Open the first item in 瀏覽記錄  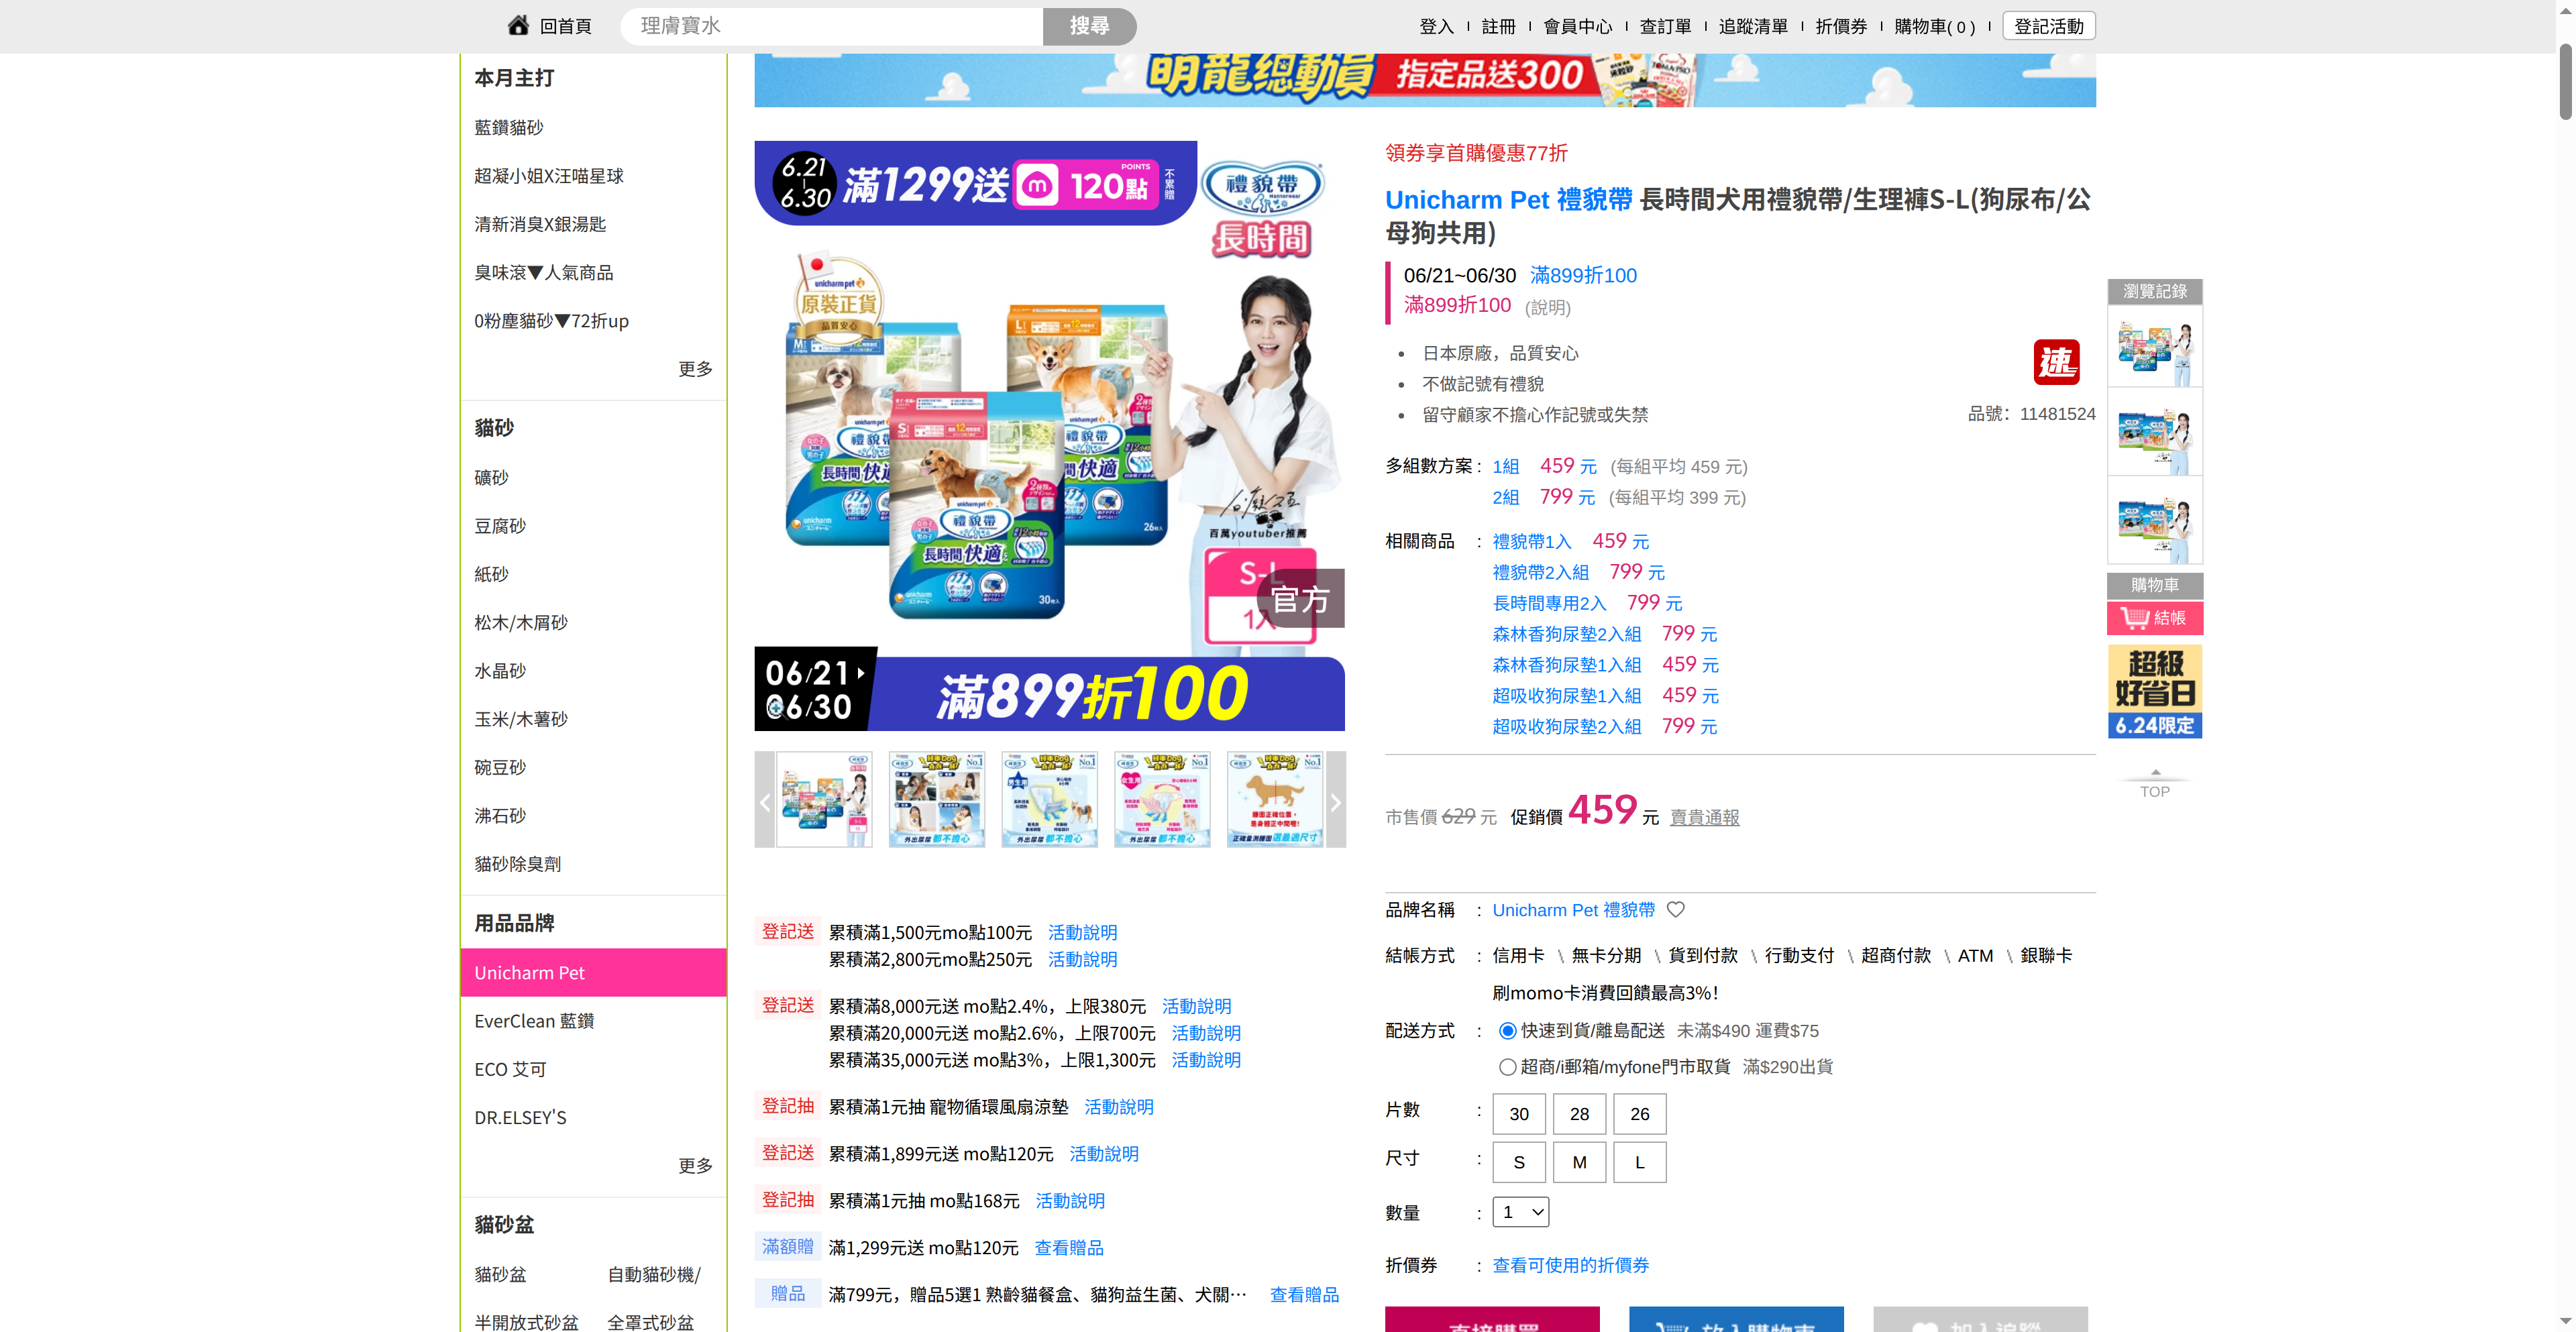coord(2155,345)
